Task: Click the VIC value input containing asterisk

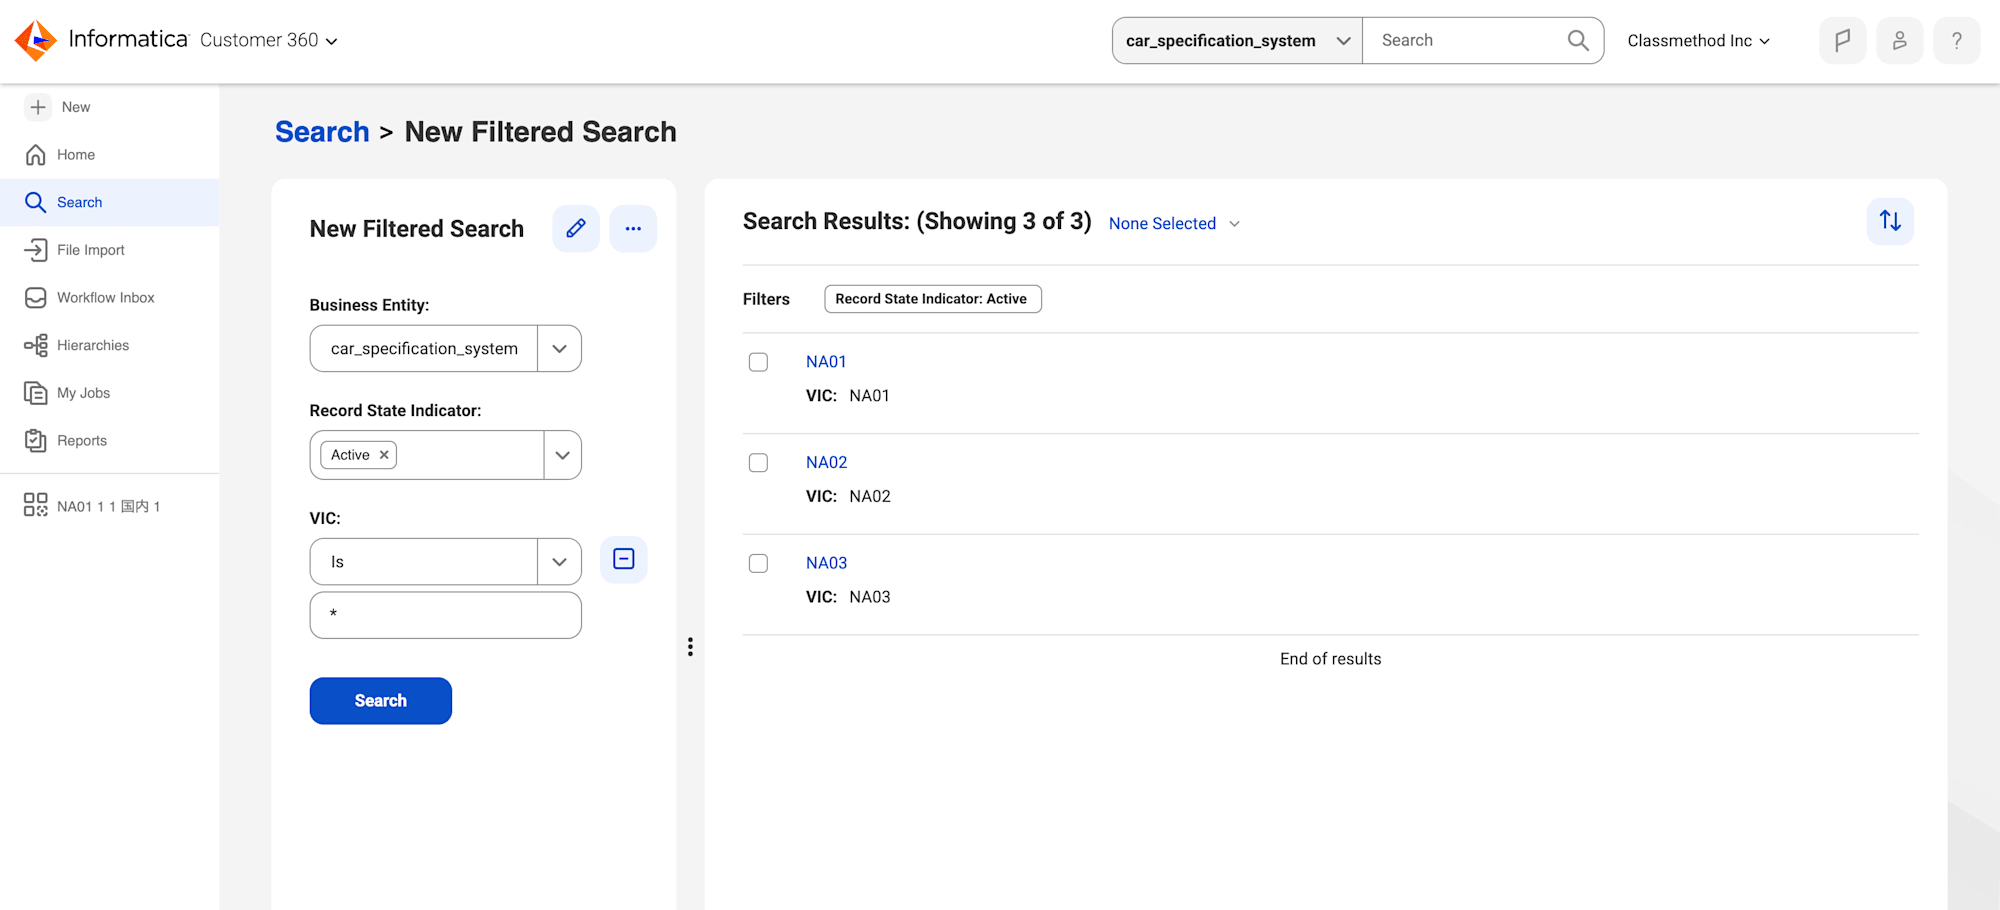Action: 446,615
